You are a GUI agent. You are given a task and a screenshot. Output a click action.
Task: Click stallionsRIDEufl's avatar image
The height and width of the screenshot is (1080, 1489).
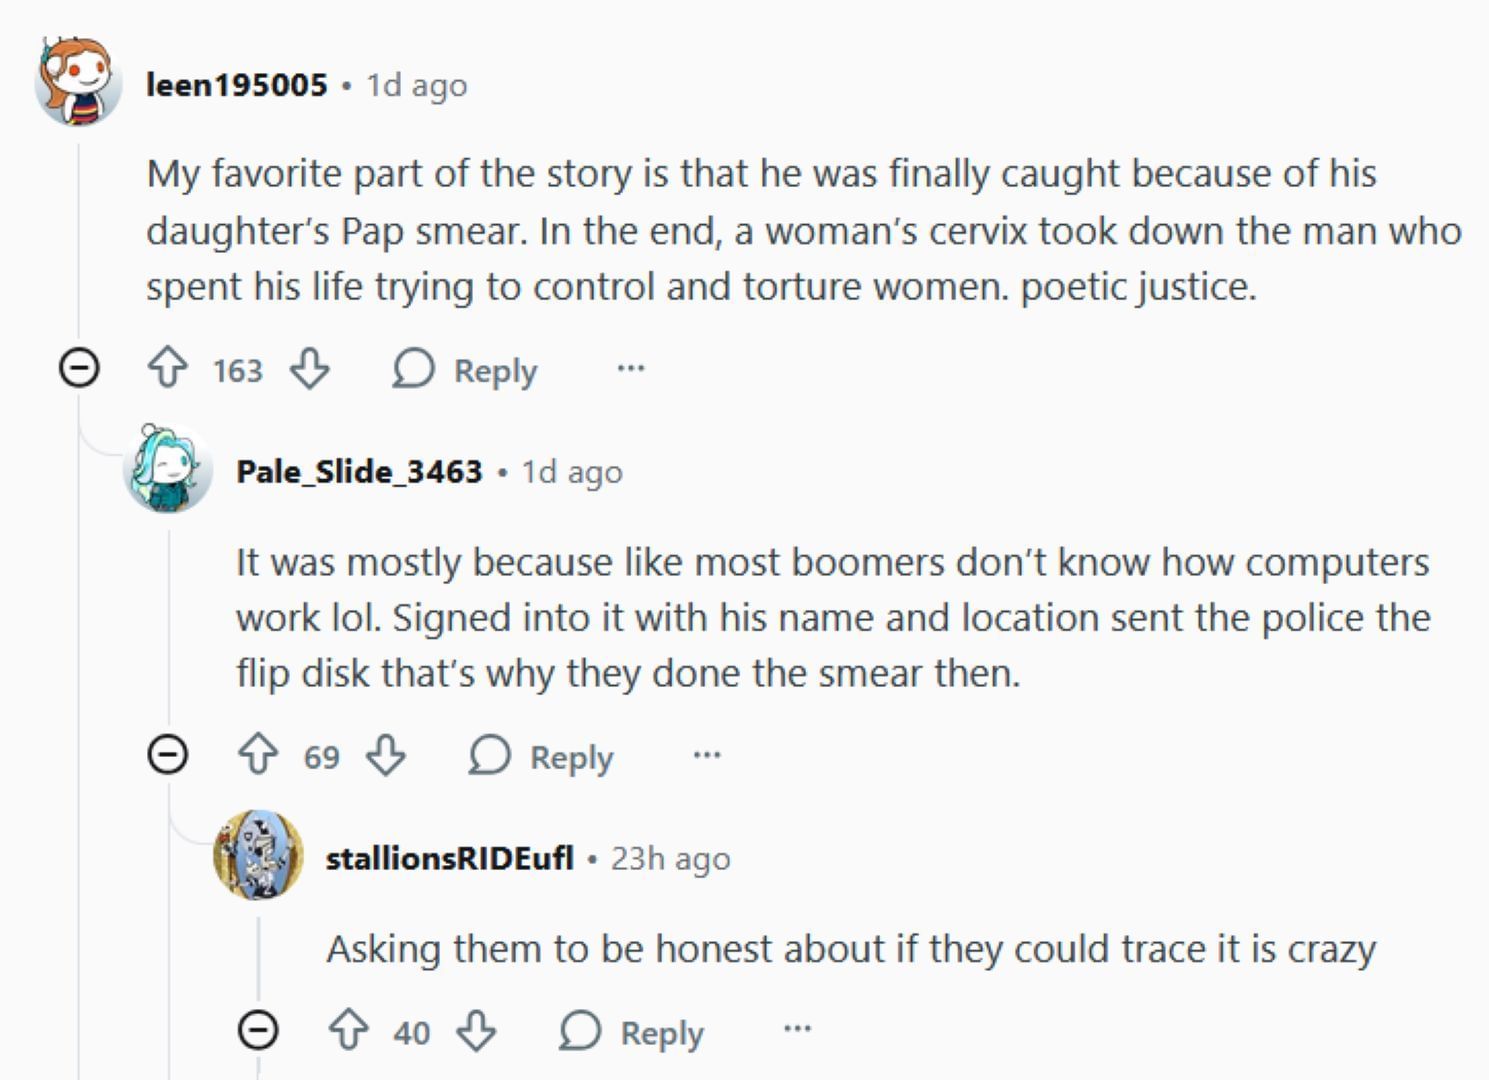click(x=258, y=855)
